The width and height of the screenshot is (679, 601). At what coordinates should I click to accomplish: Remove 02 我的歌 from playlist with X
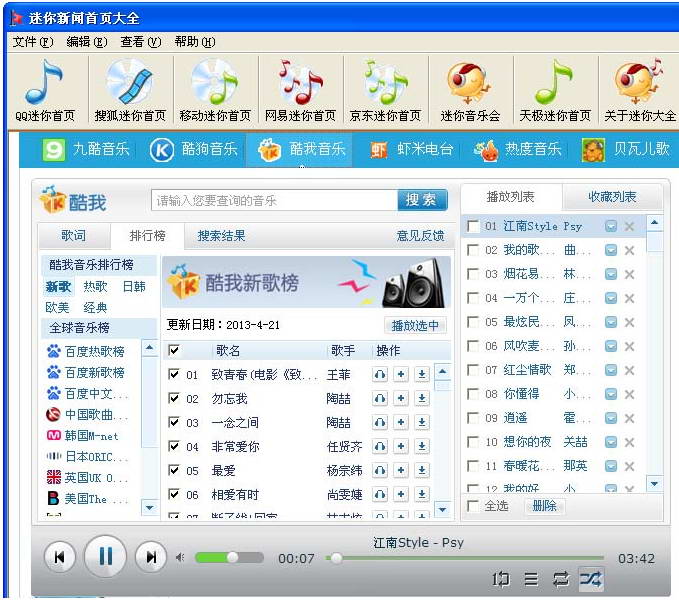pyautogui.click(x=630, y=250)
